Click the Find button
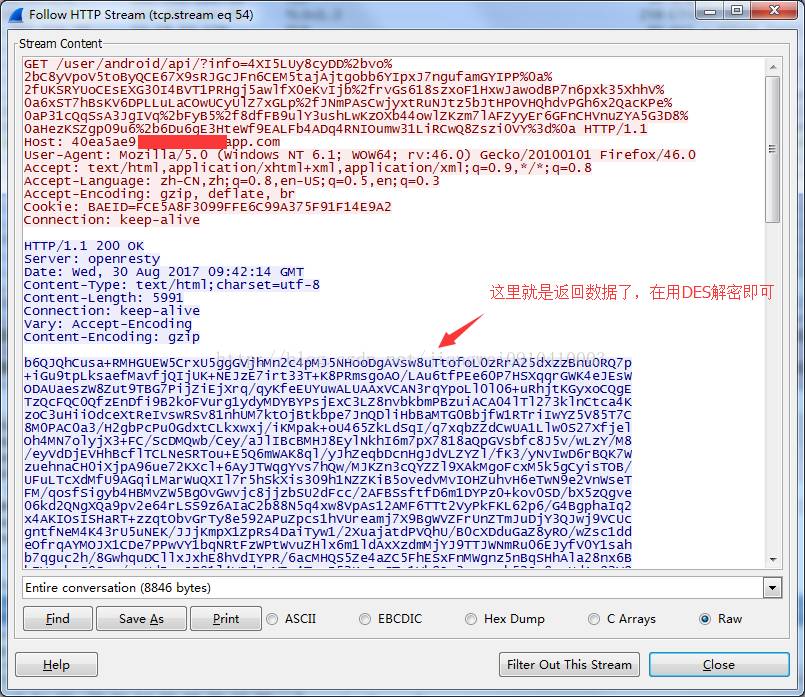The height and width of the screenshot is (697, 805). click(x=58, y=618)
